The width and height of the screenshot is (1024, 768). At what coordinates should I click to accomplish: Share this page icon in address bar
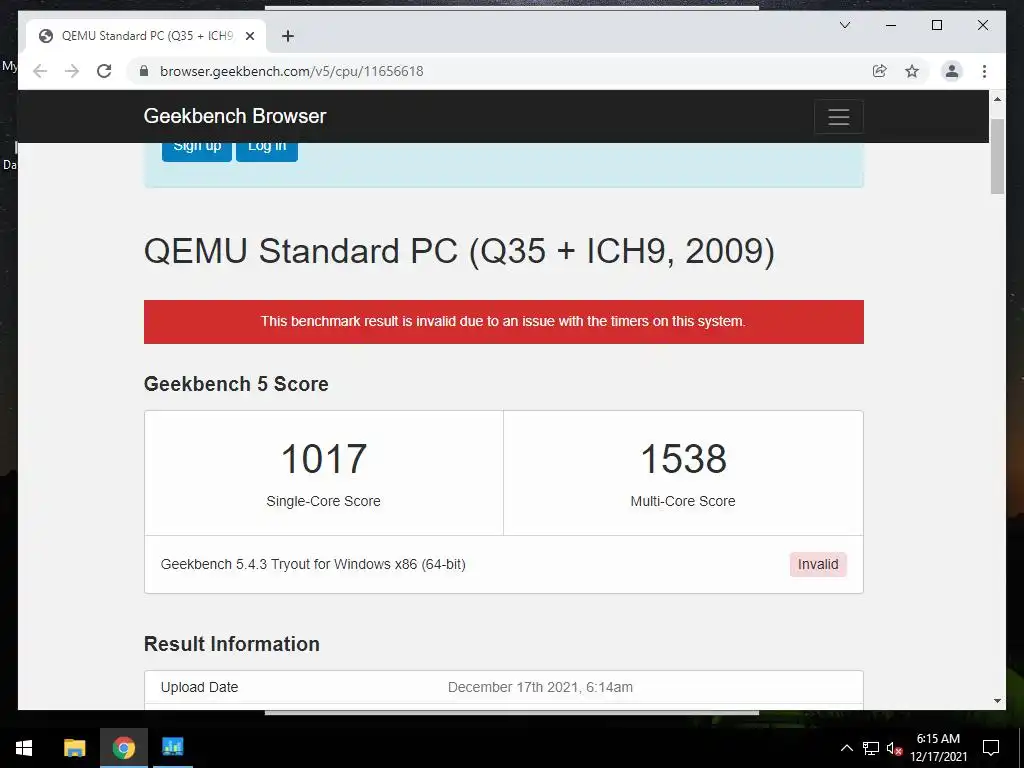pyautogui.click(x=880, y=71)
